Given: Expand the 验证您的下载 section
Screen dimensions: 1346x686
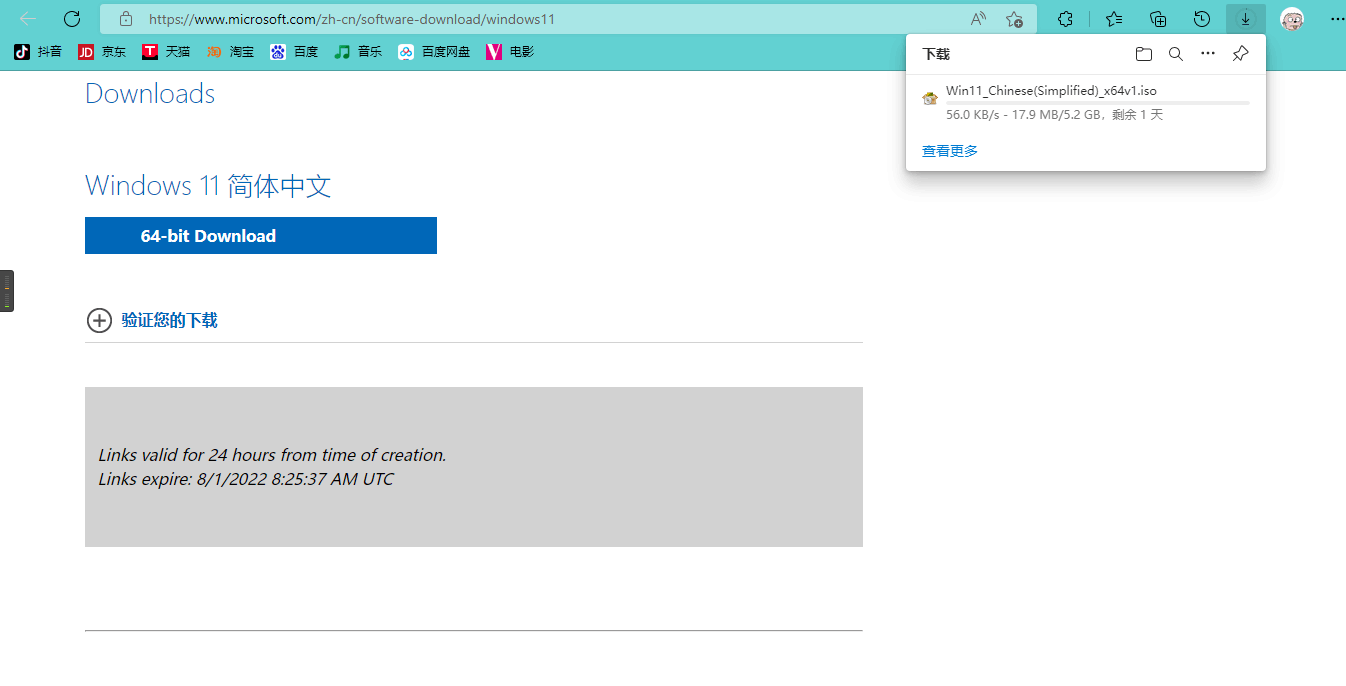Looking at the screenshot, I should pyautogui.click(x=152, y=320).
